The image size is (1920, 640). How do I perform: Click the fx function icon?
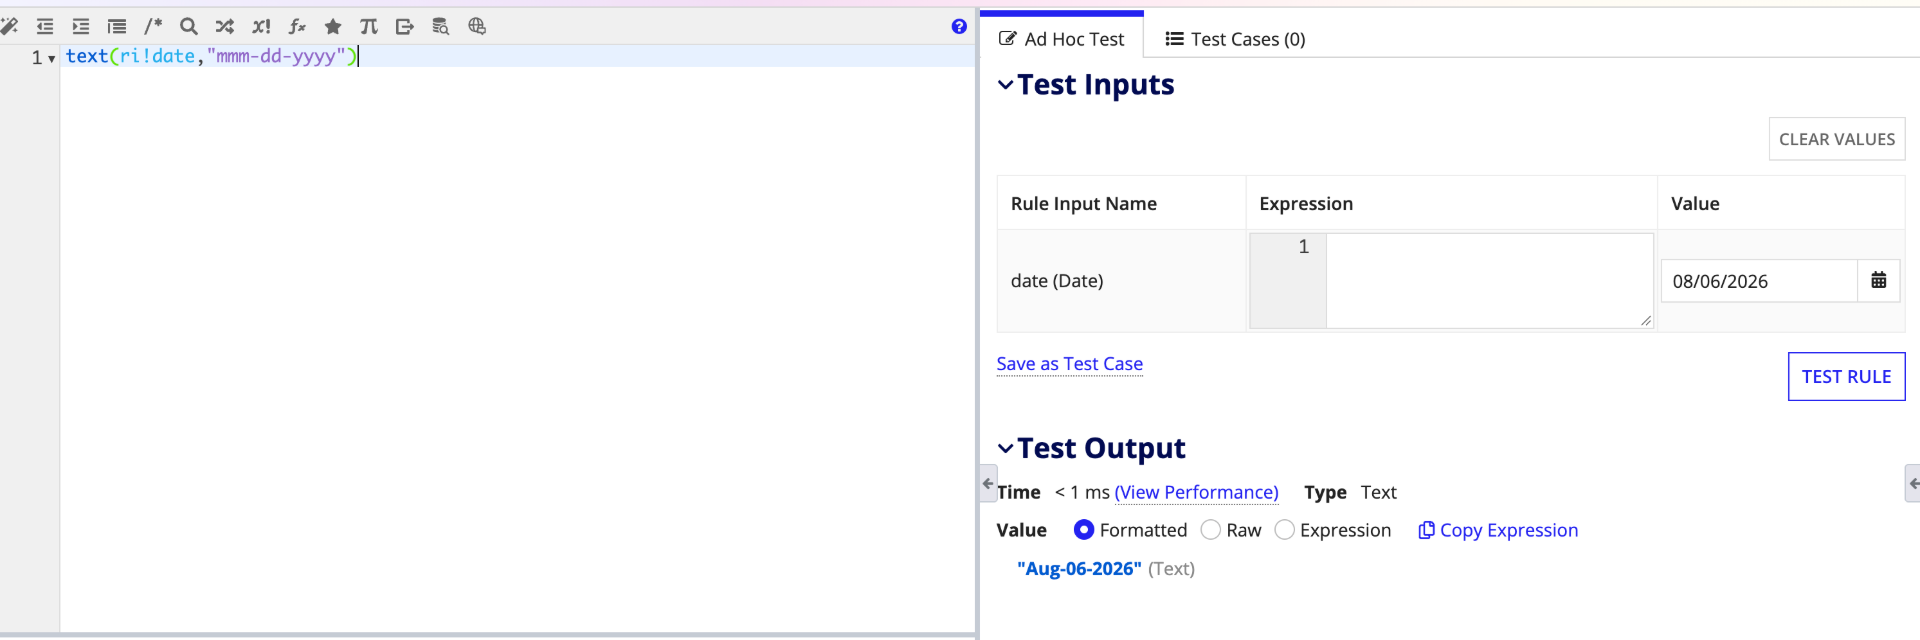[297, 26]
